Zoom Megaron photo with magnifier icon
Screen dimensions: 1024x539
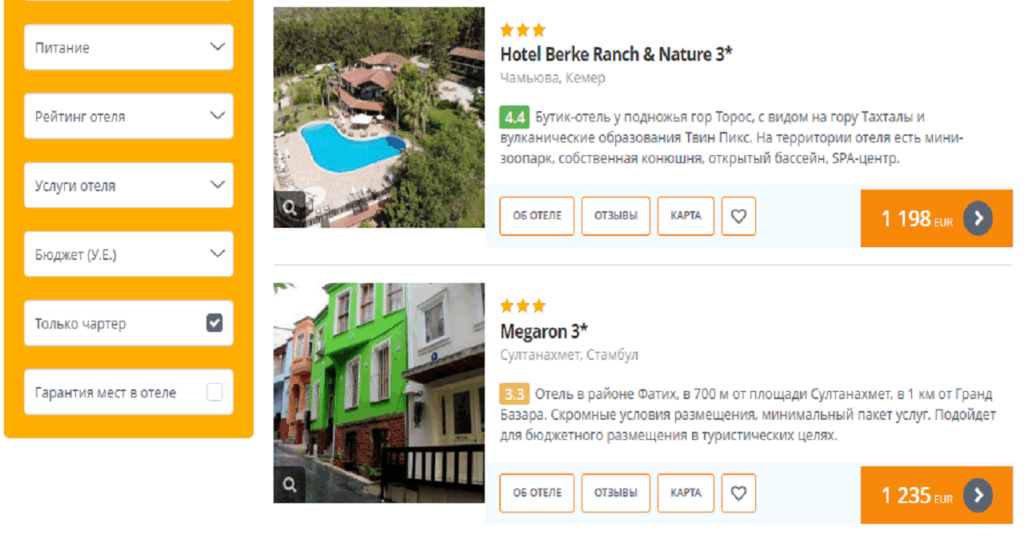tap(289, 485)
